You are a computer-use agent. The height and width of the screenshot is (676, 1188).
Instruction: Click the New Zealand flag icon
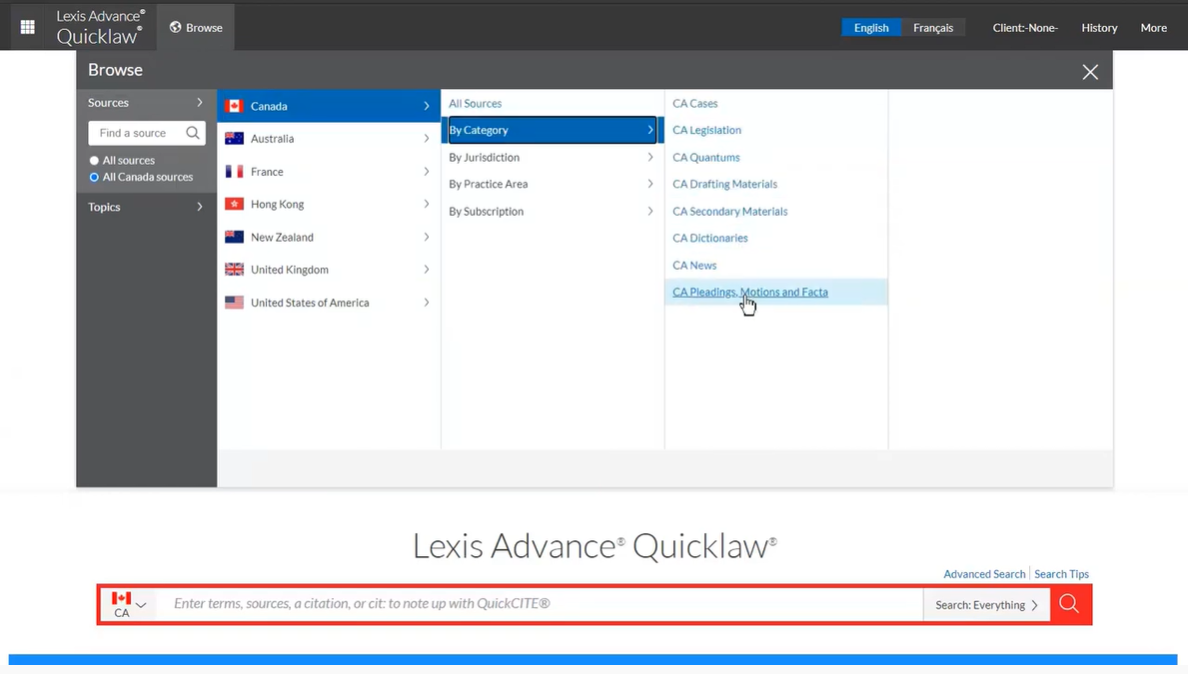(234, 236)
